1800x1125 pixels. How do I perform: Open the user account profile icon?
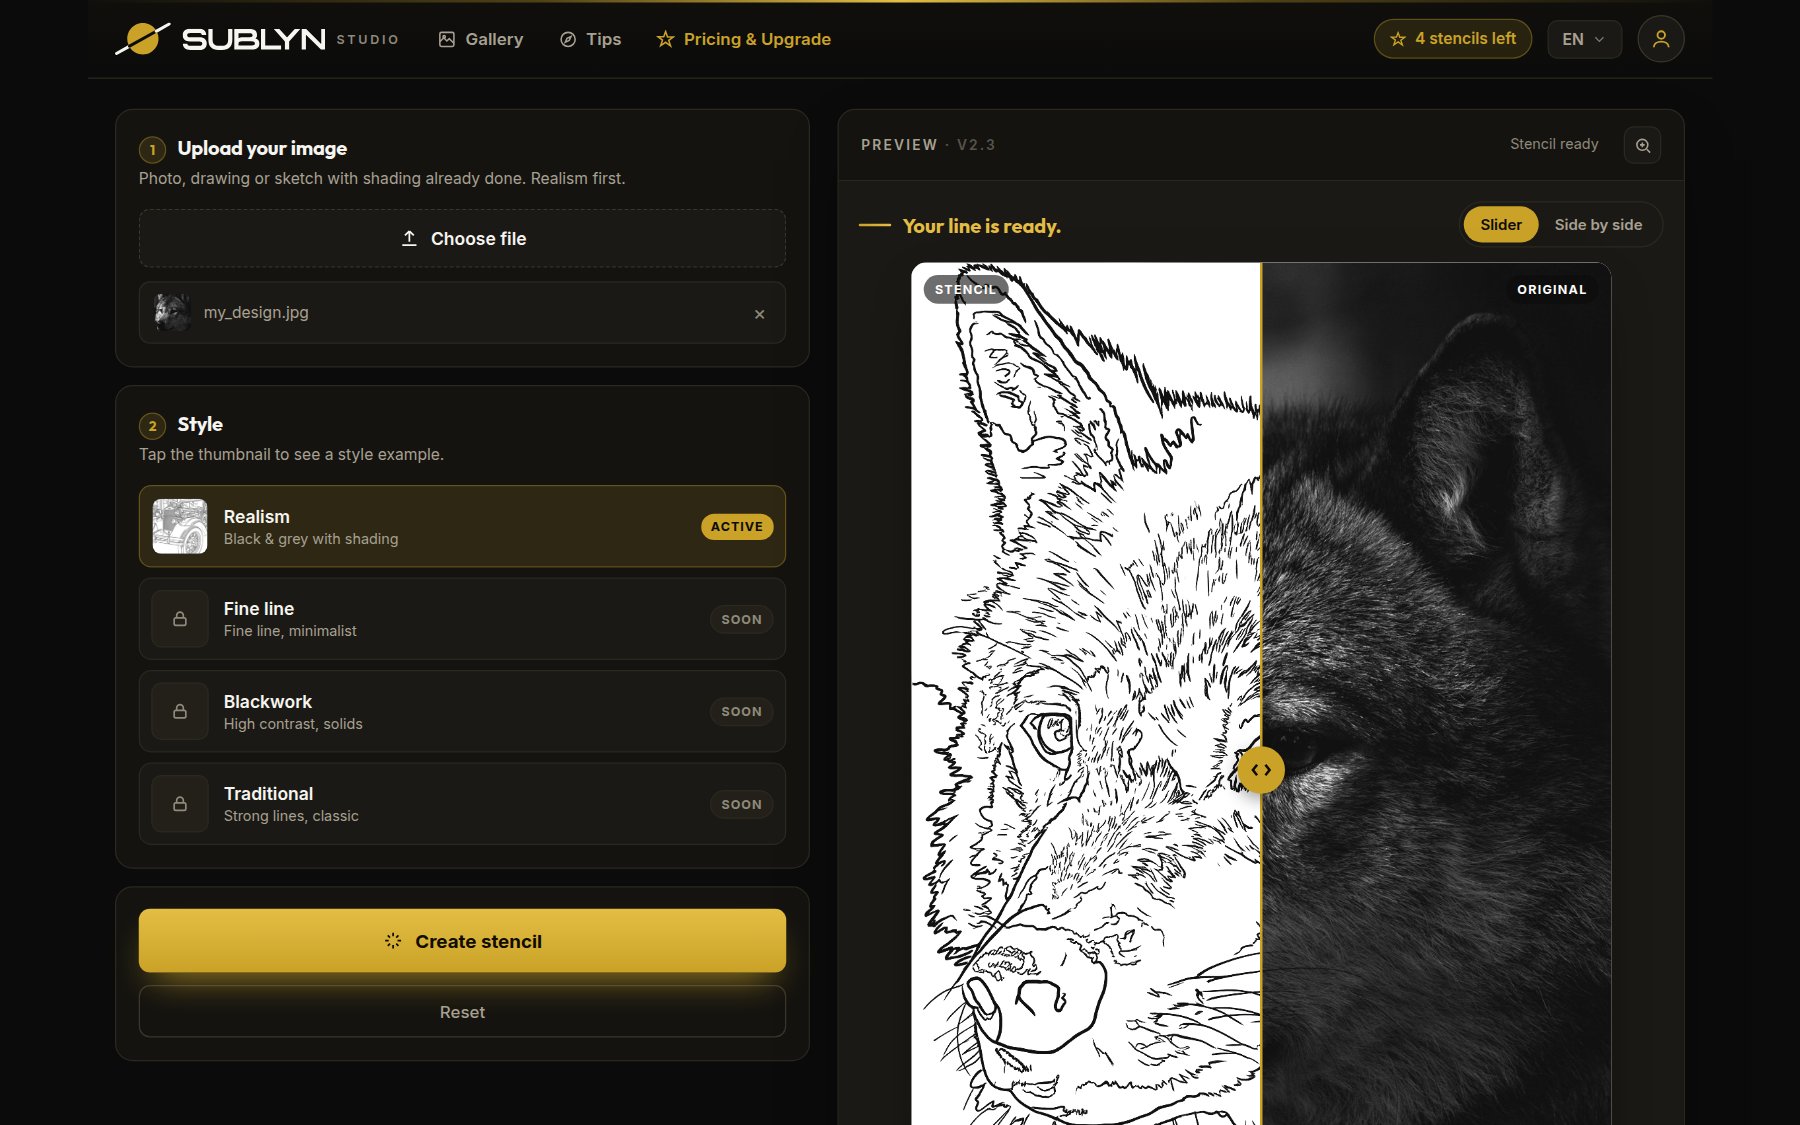pyautogui.click(x=1660, y=39)
